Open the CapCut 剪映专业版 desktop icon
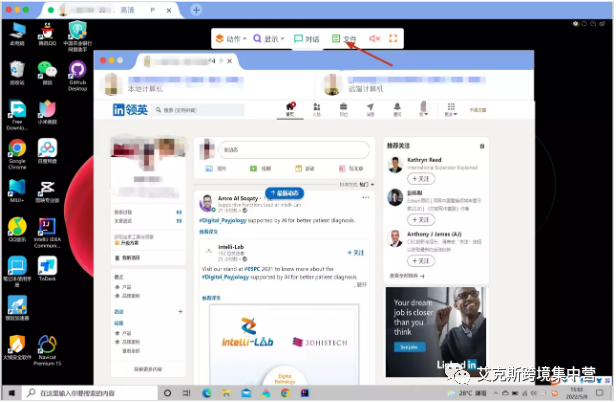This screenshot has width=616, height=402. coord(47,191)
